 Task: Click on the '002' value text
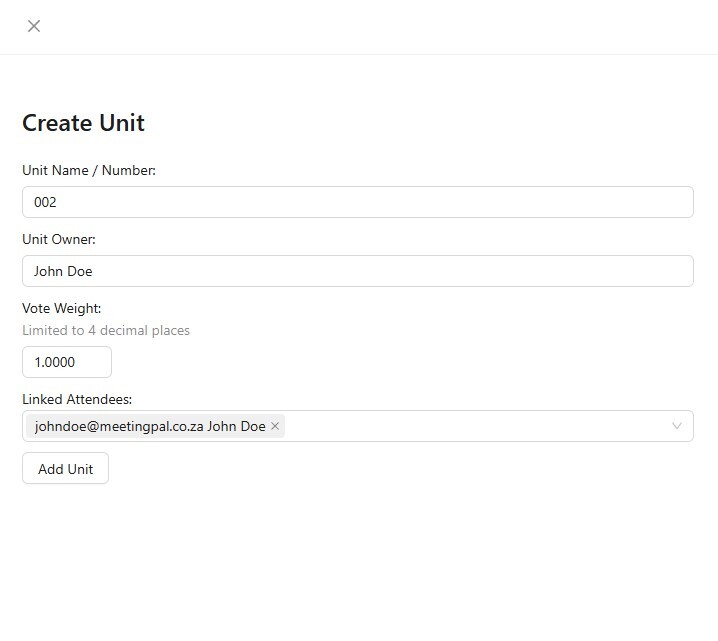45,202
